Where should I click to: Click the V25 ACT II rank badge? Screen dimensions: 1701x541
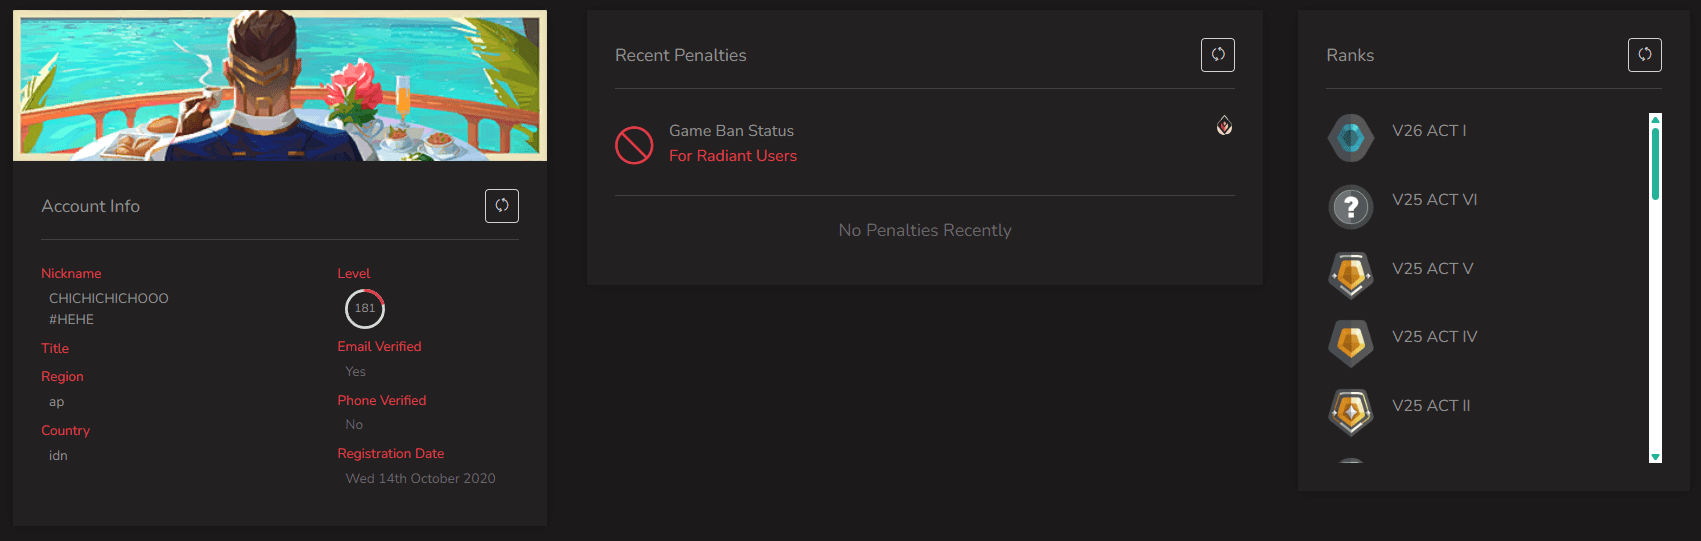click(1351, 412)
